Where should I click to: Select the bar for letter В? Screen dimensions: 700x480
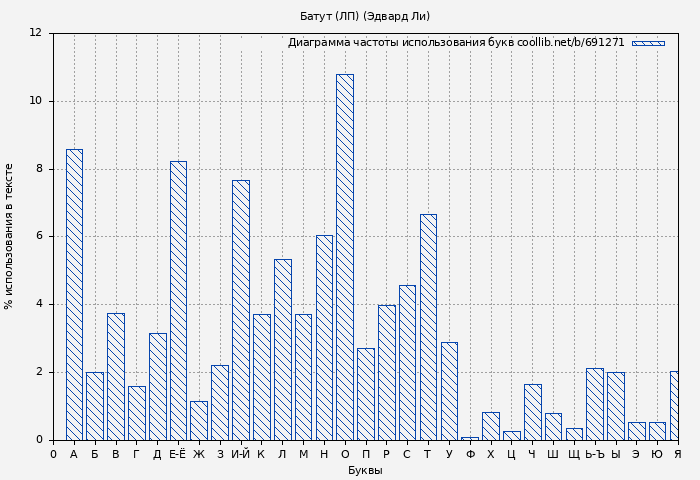116,376
